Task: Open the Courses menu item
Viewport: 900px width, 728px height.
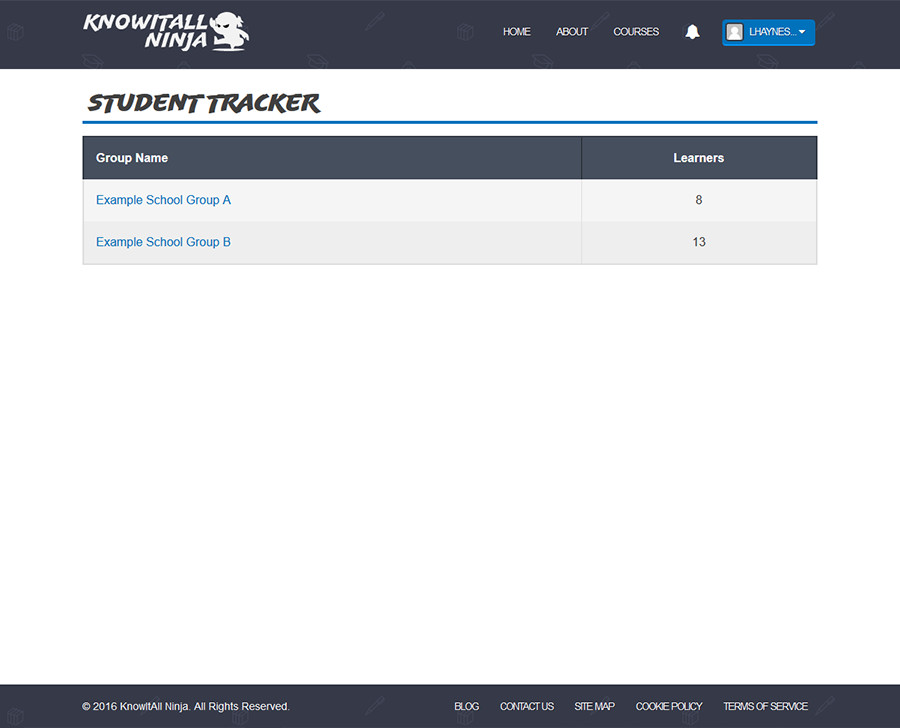Action: coord(636,32)
